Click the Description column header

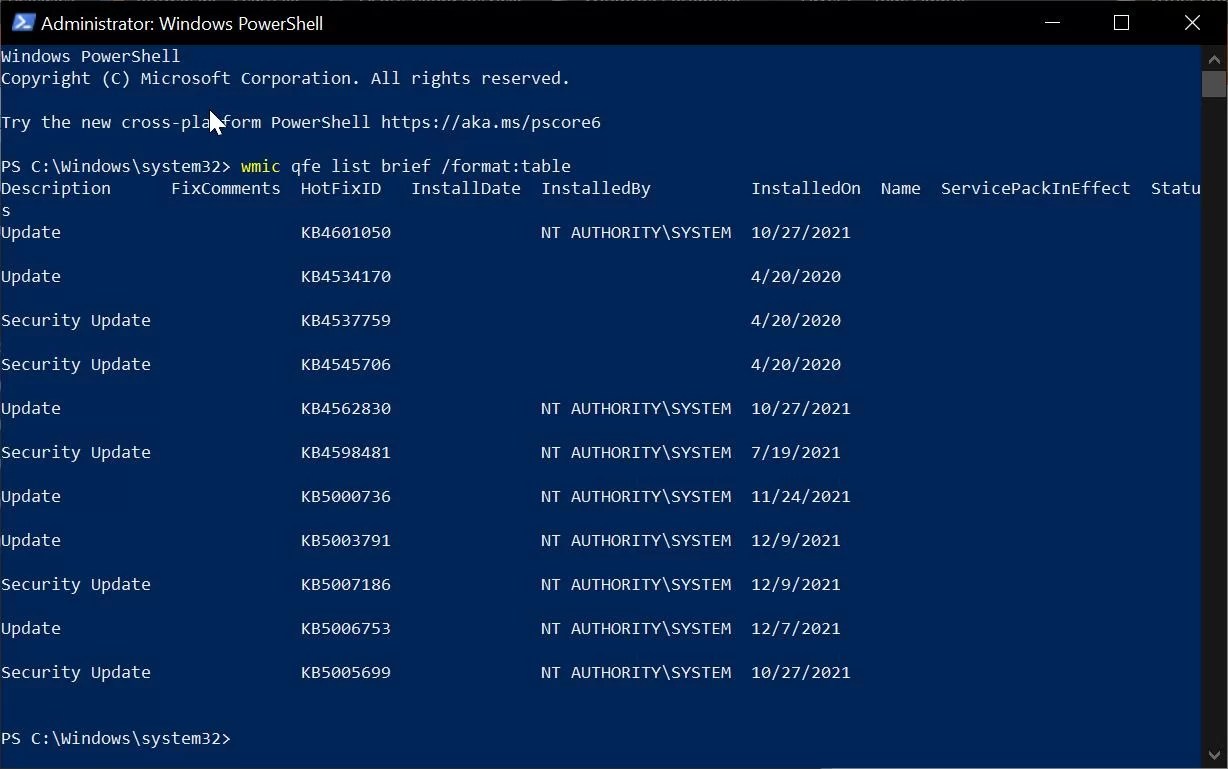pos(55,188)
